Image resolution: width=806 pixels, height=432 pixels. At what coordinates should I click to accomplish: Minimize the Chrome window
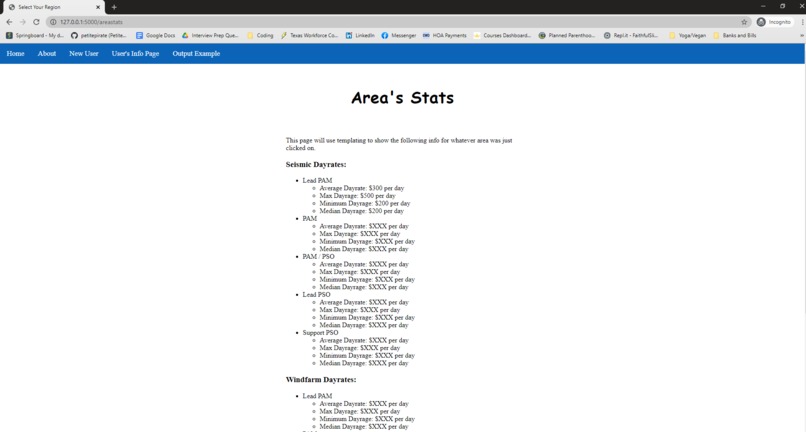pos(763,6)
